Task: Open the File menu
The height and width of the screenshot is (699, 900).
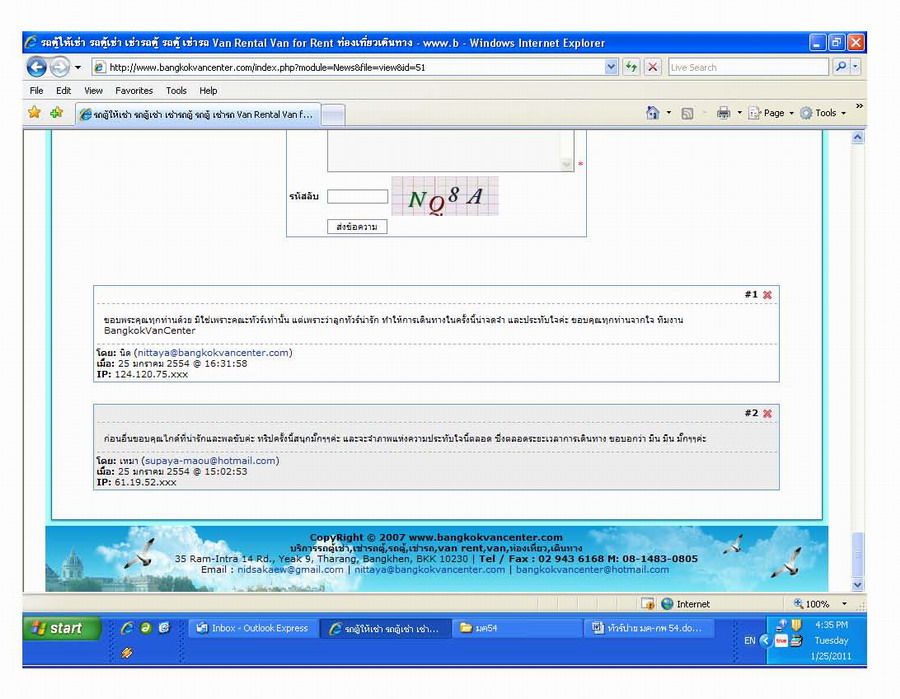Action: 36,91
